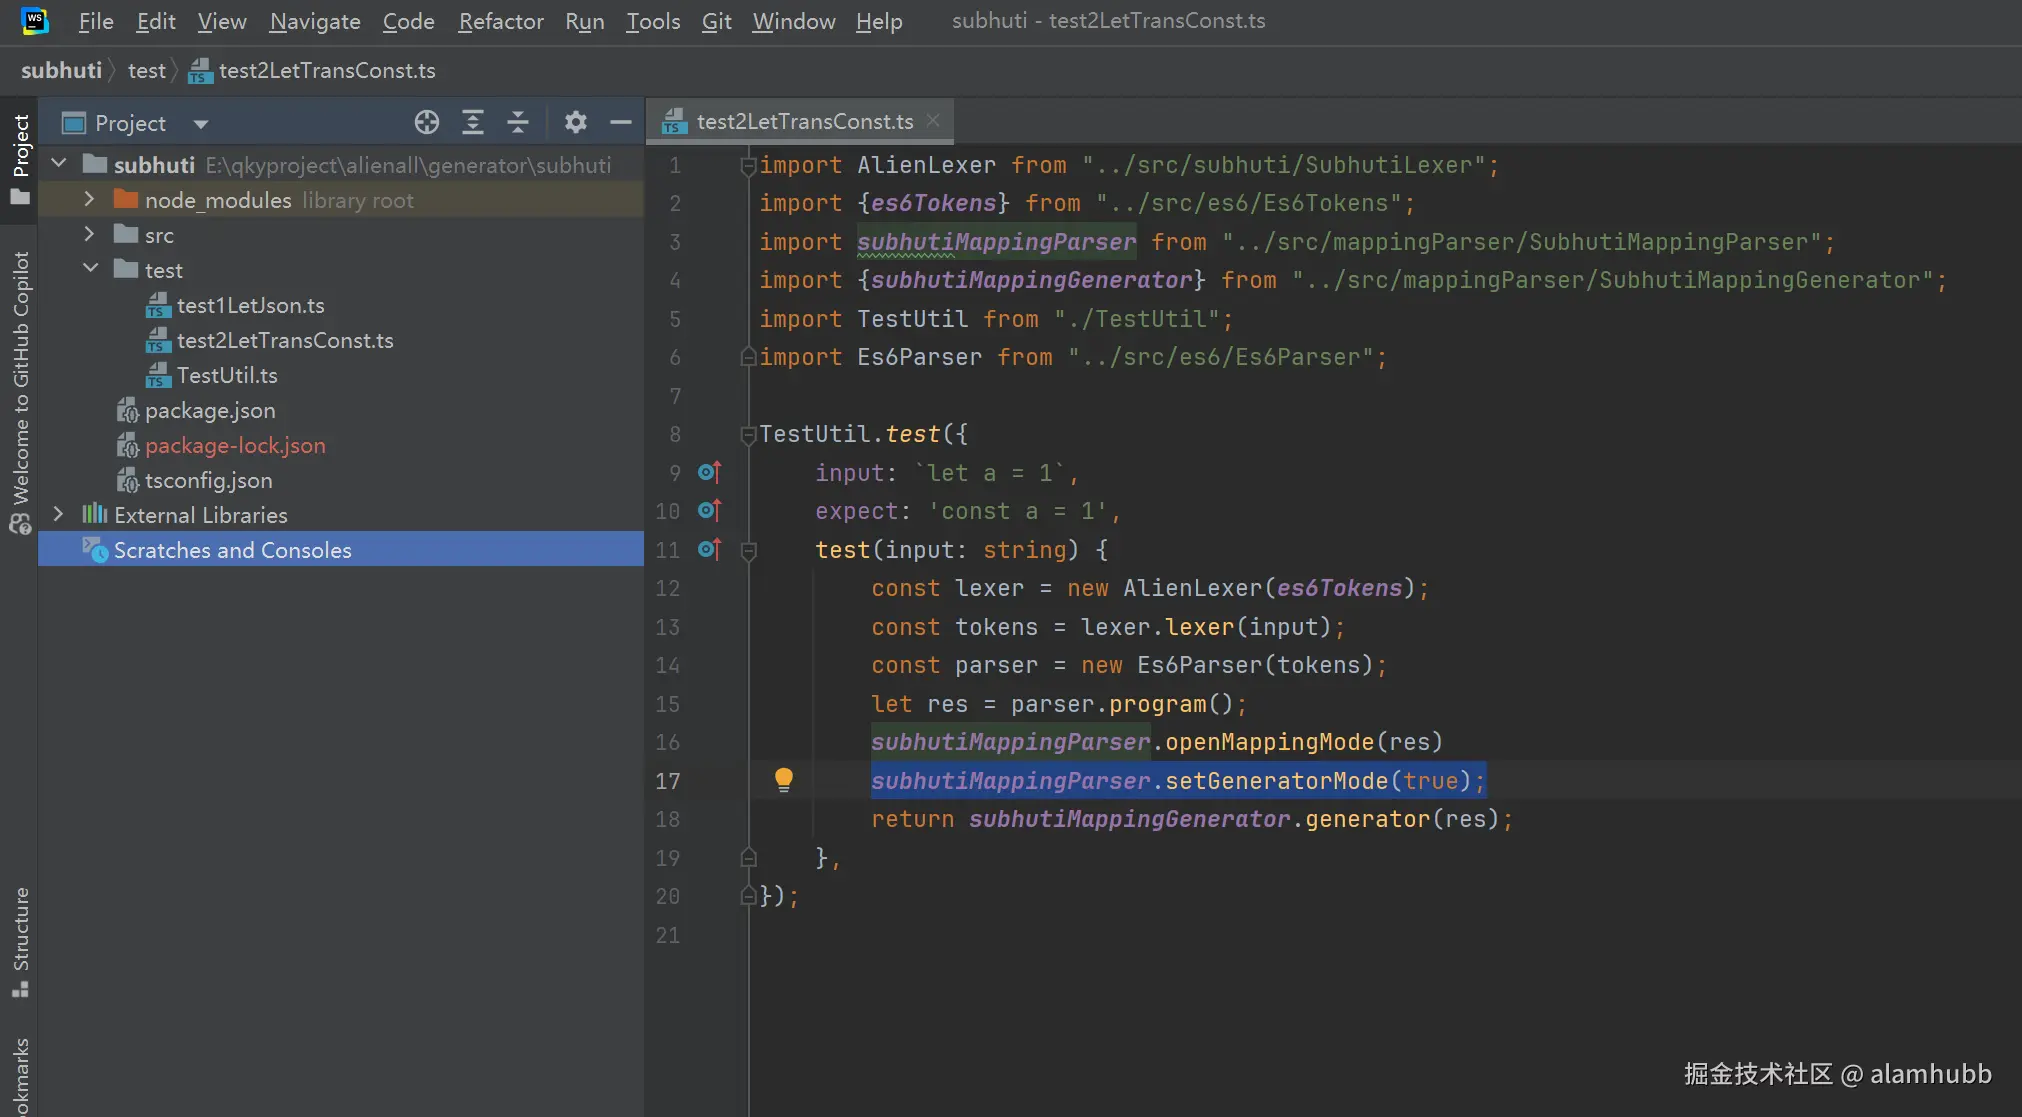
Task: Toggle Welcome to GitHub Copilot tool window
Action: click(20, 390)
